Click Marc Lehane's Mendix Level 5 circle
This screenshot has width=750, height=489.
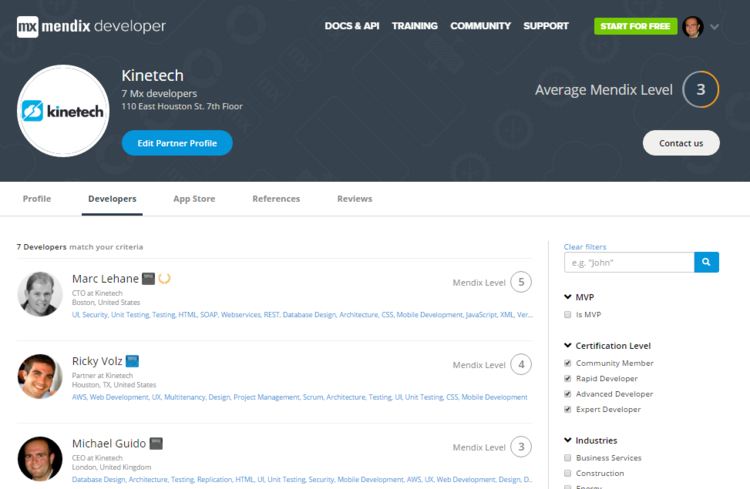tap(521, 282)
